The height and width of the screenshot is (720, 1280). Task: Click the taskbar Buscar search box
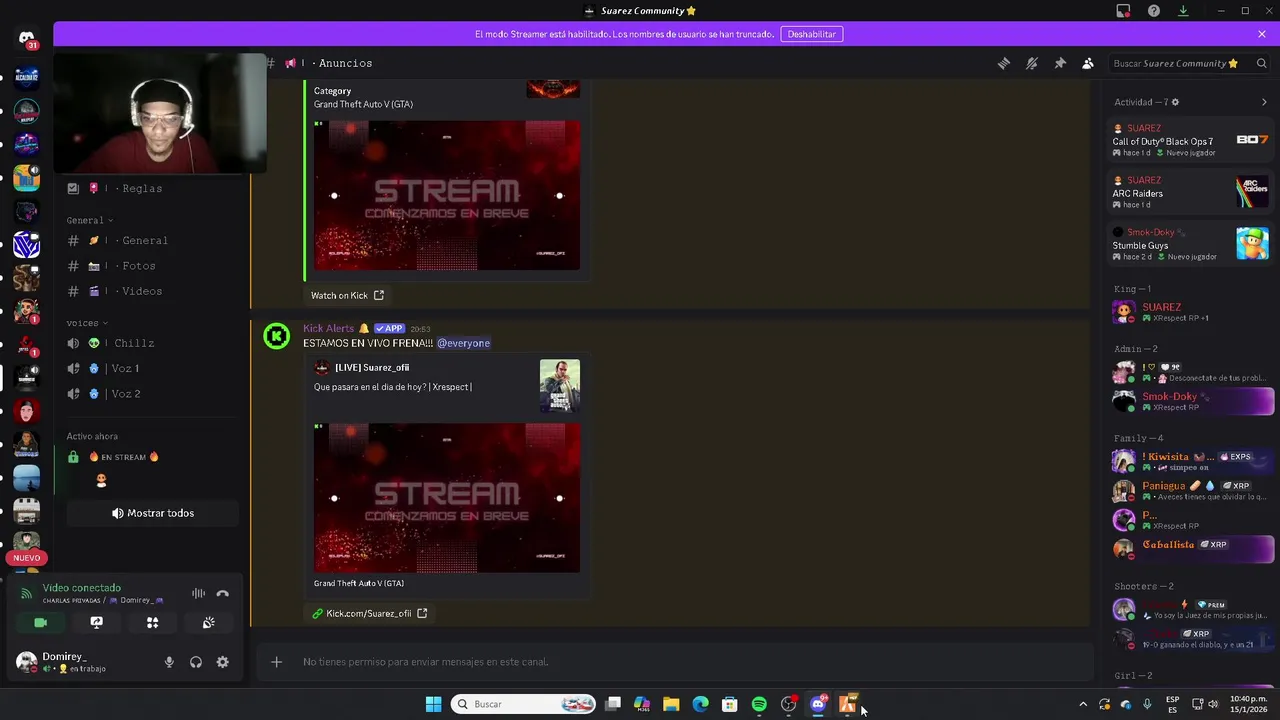[523, 704]
